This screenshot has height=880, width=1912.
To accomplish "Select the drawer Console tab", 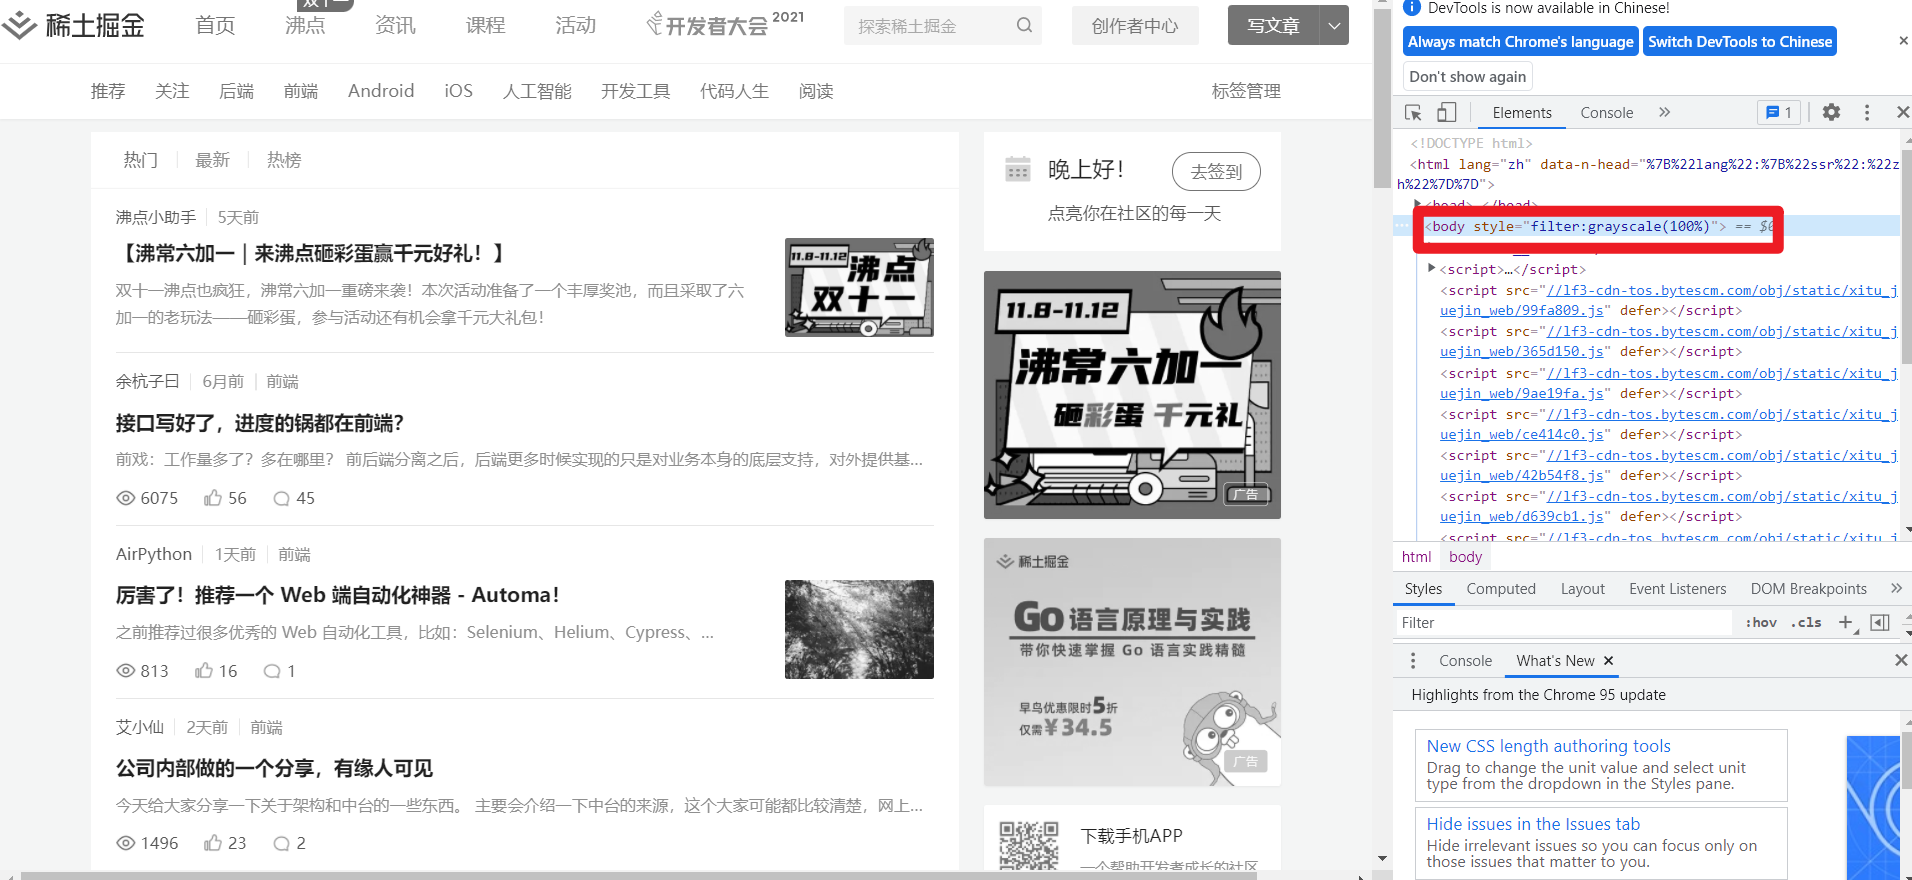I will click(x=1465, y=661).
